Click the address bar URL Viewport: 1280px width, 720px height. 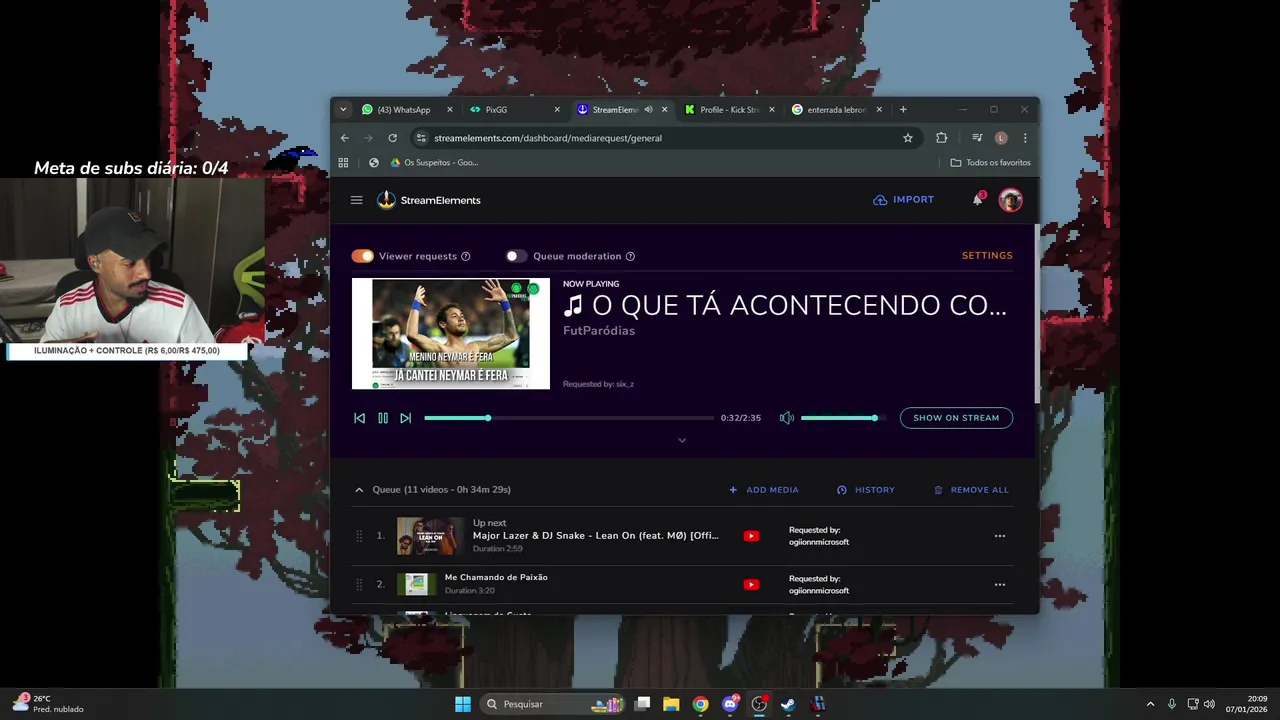[x=548, y=138]
